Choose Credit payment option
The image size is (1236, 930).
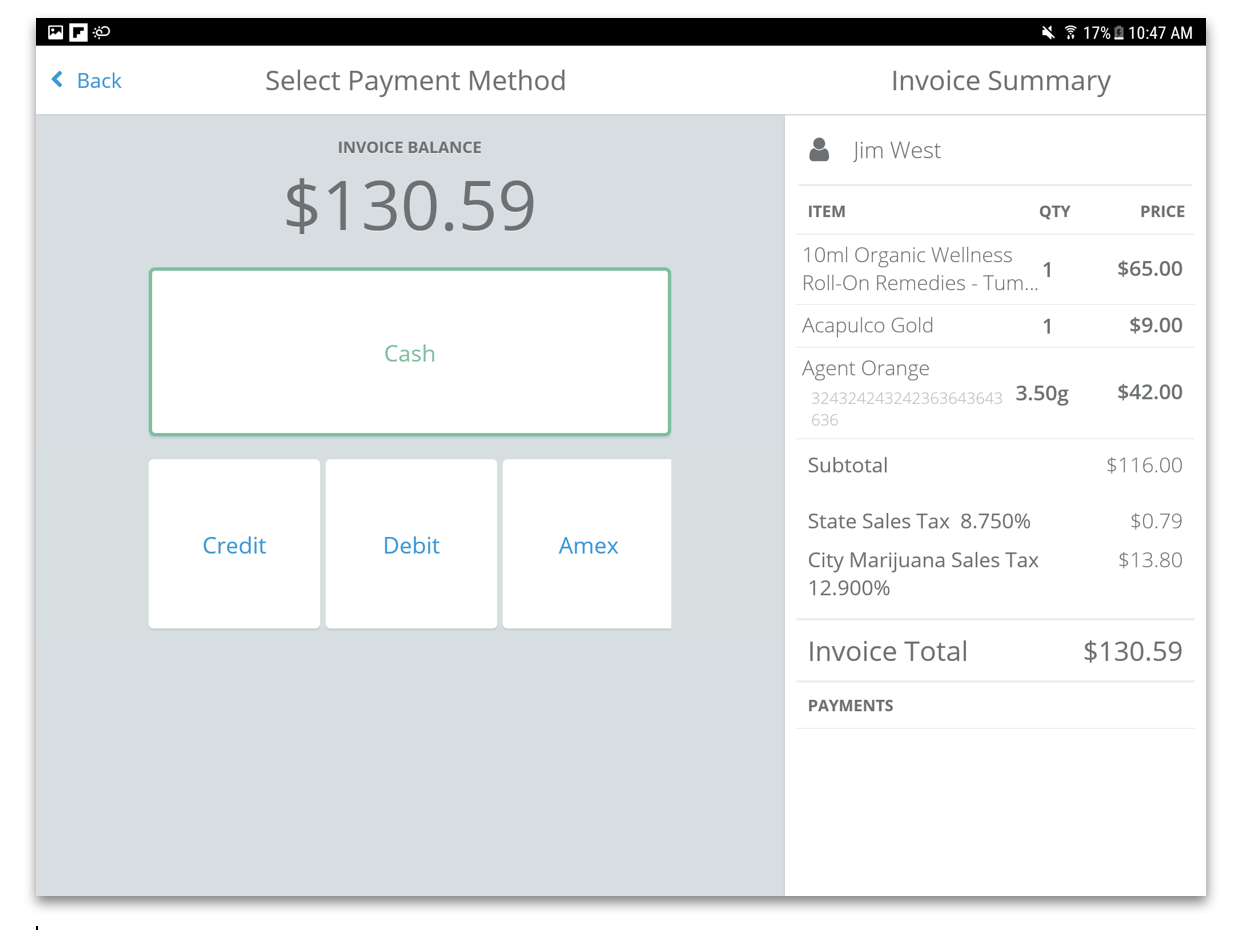tap(234, 545)
